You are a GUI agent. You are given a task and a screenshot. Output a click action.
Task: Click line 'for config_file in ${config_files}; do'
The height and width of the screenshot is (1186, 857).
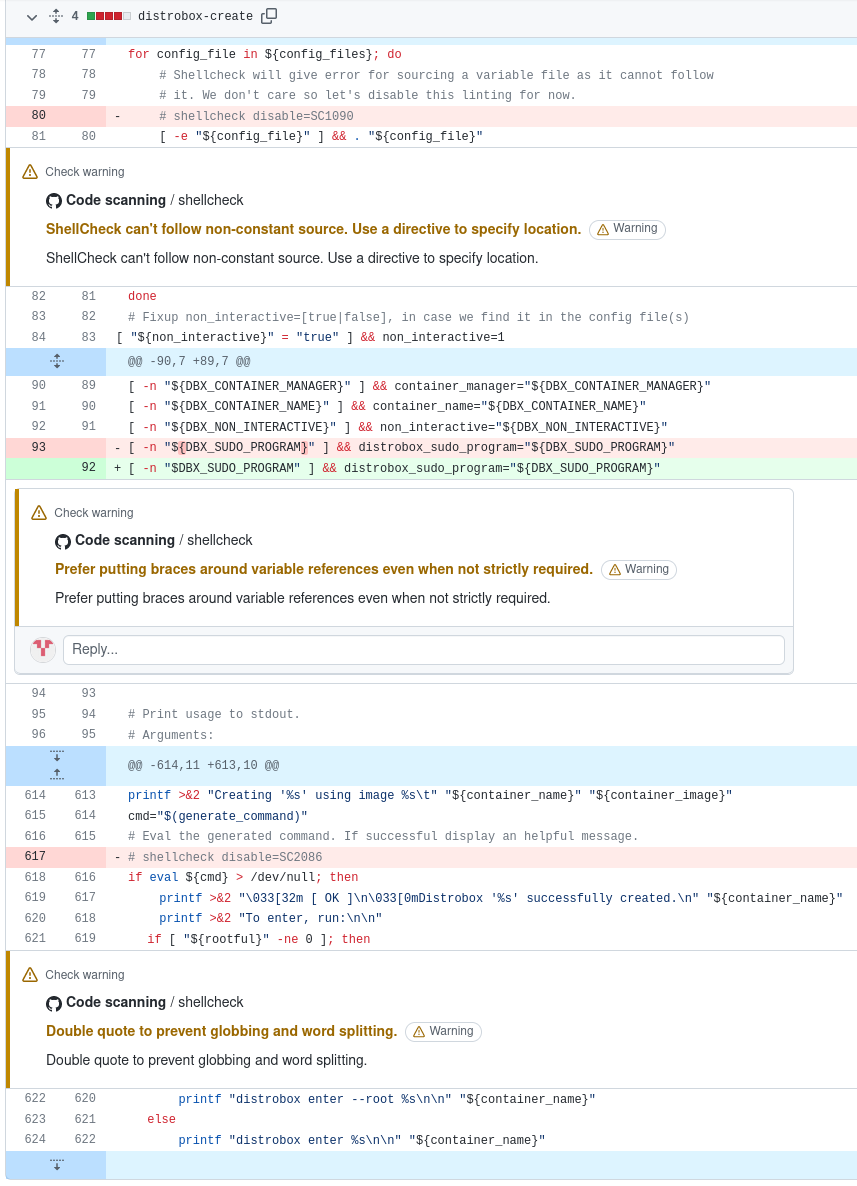coord(265,54)
